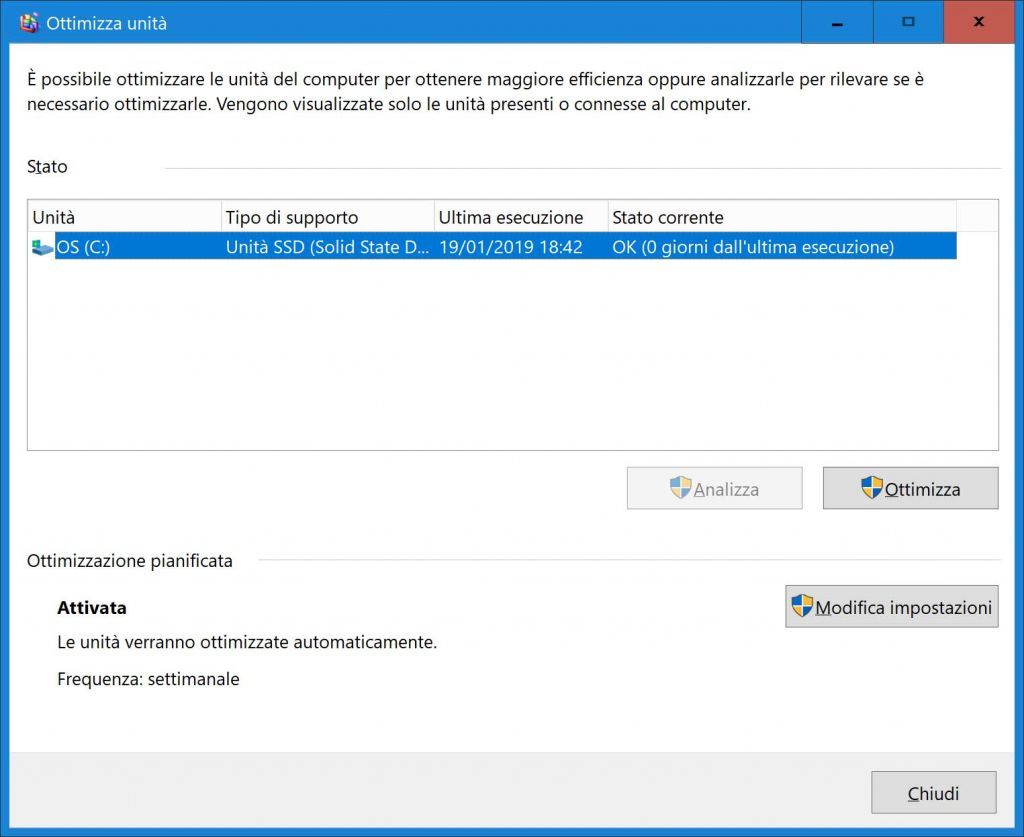1024x837 pixels.
Task: Minimize the Ottimizza unità window
Action: click(x=836, y=21)
